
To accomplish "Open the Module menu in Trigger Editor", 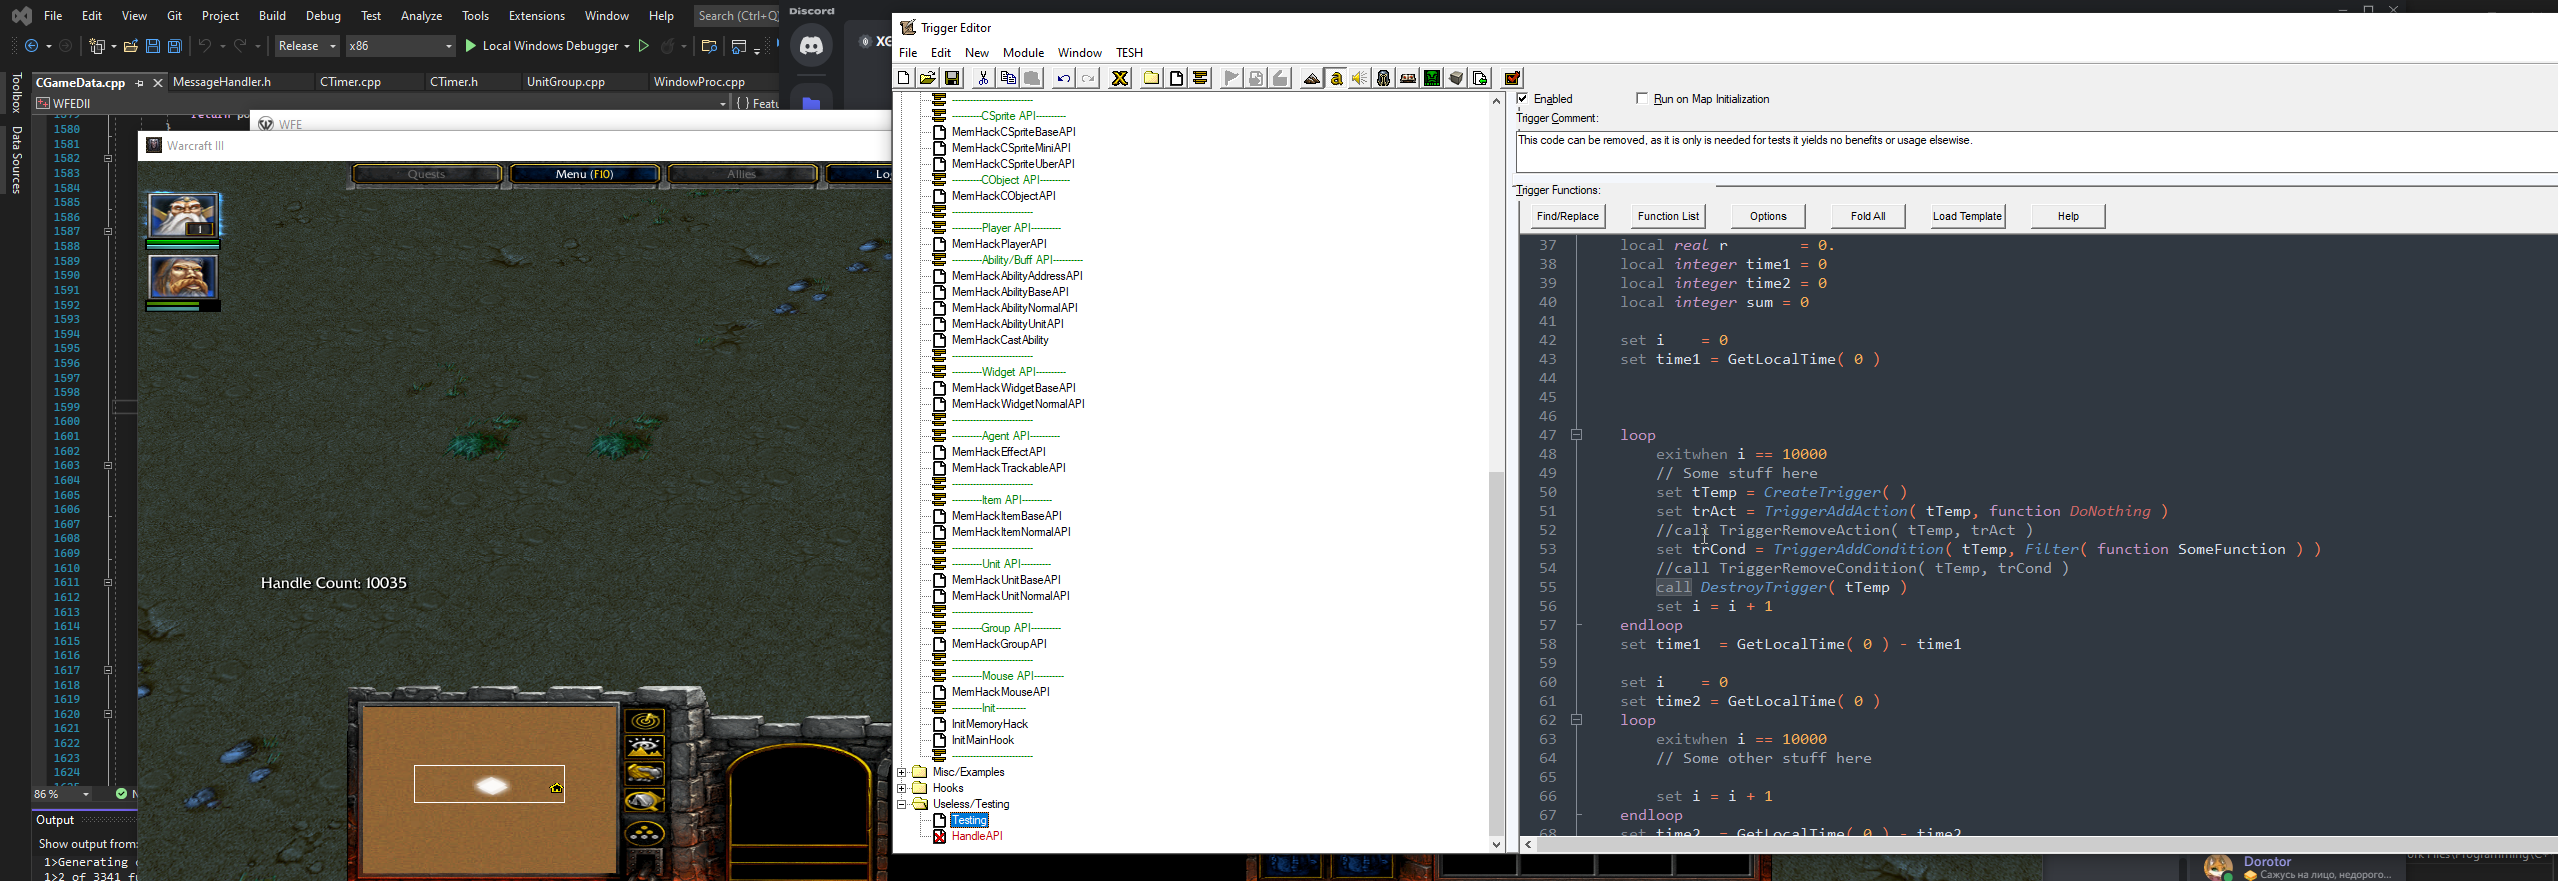I will pos(1022,53).
